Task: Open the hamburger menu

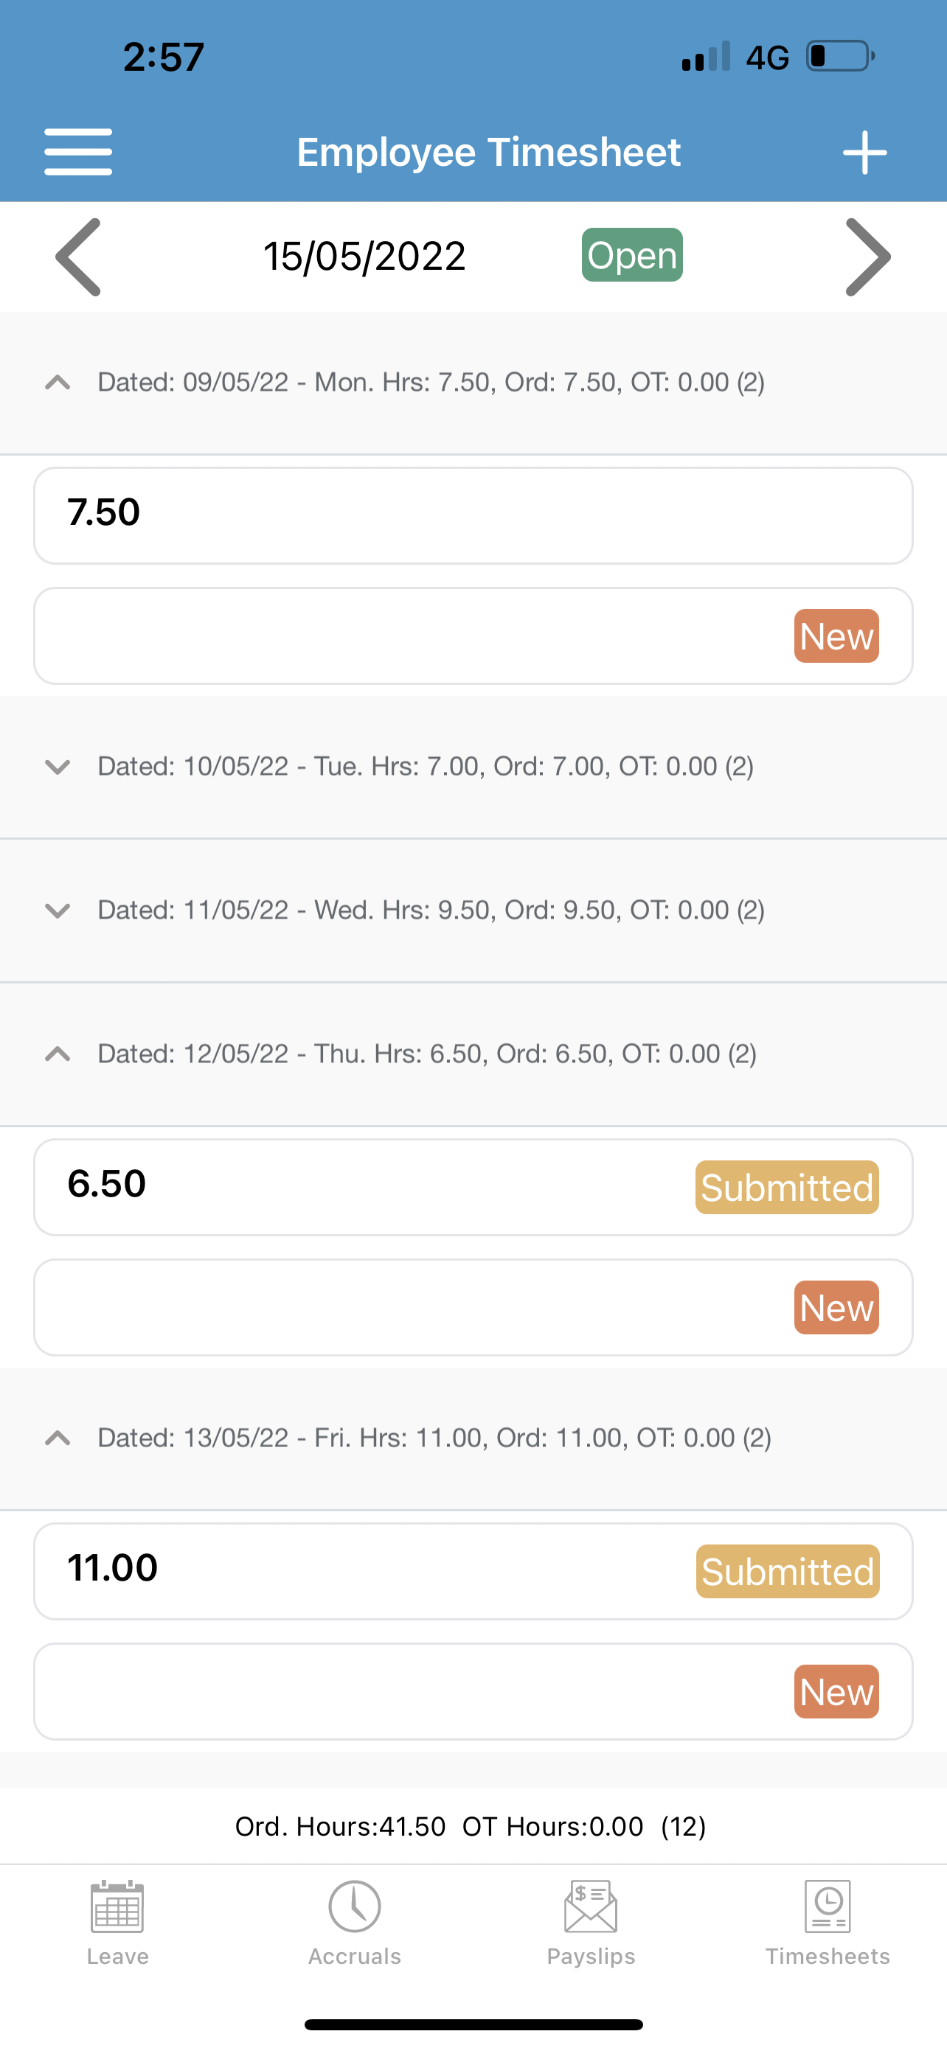Action: [78, 152]
